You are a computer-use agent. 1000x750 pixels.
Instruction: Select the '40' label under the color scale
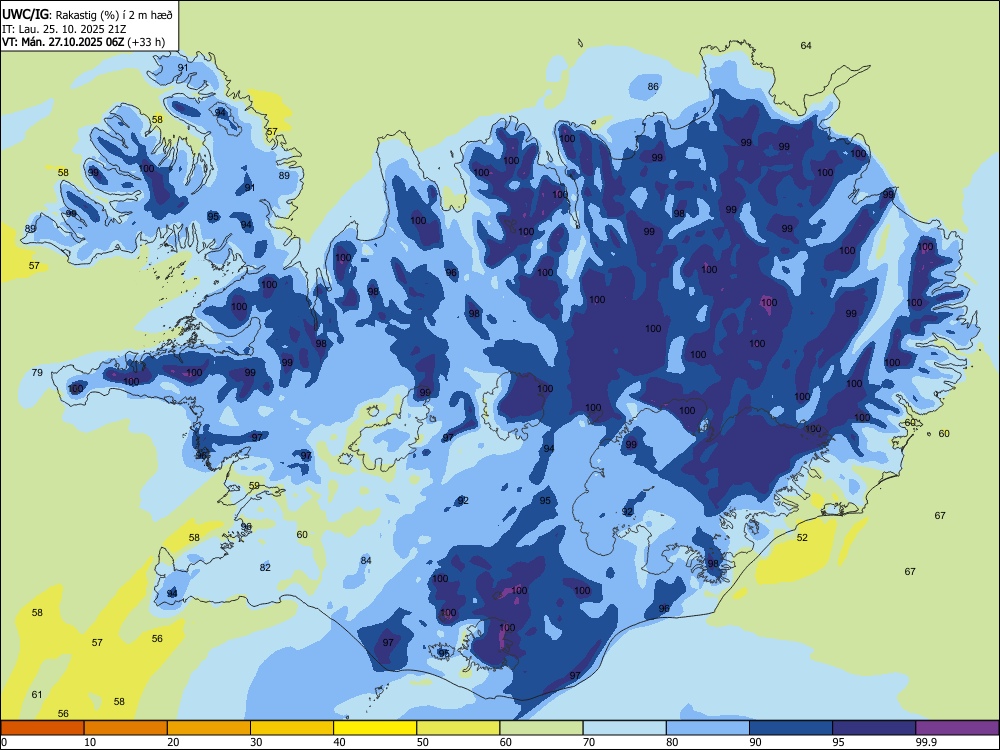pyautogui.click(x=340, y=742)
